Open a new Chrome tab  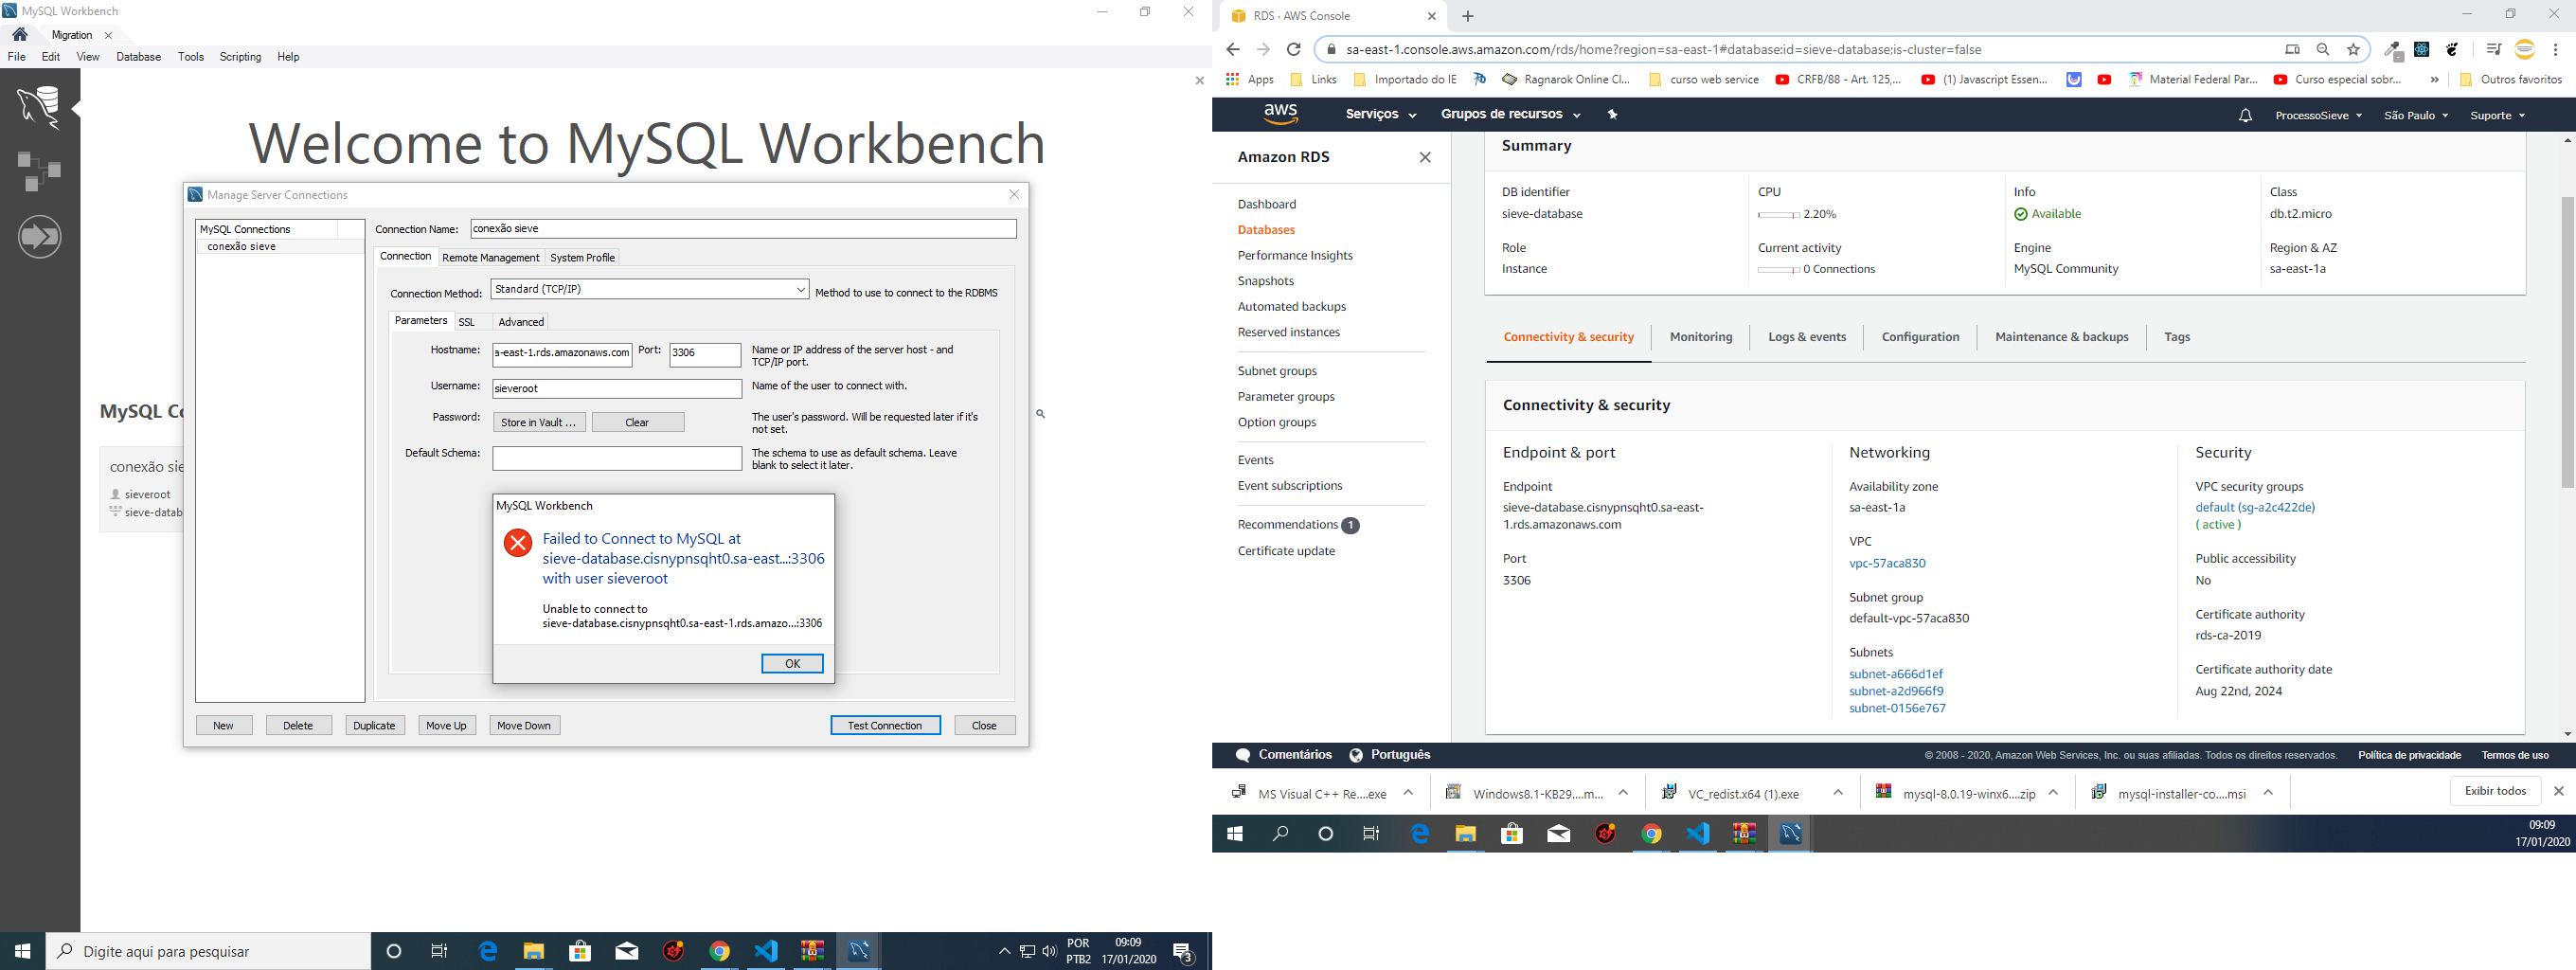tap(1467, 16)
